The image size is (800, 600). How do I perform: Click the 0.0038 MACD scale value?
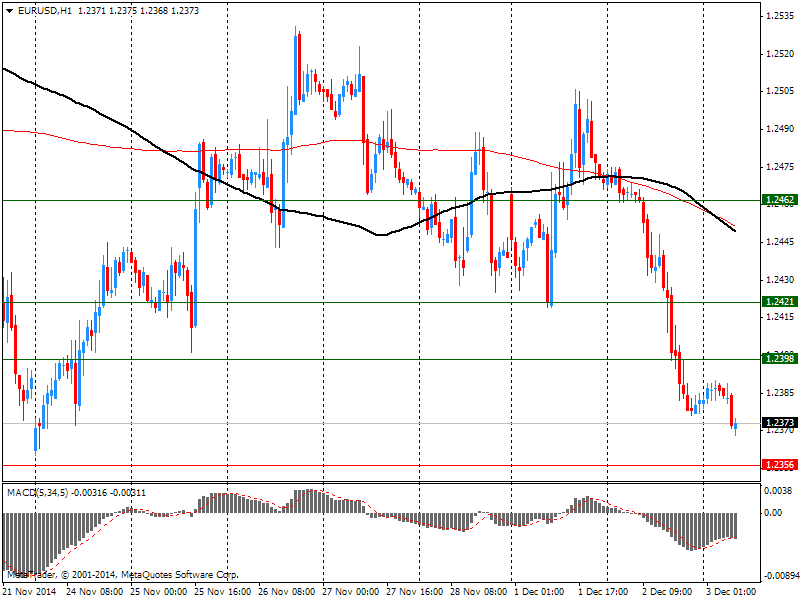(778, 491)
